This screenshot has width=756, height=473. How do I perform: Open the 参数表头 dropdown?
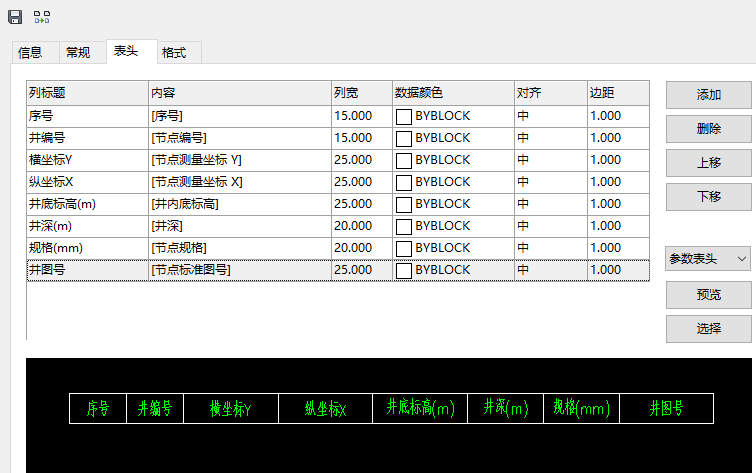[707, 259]
